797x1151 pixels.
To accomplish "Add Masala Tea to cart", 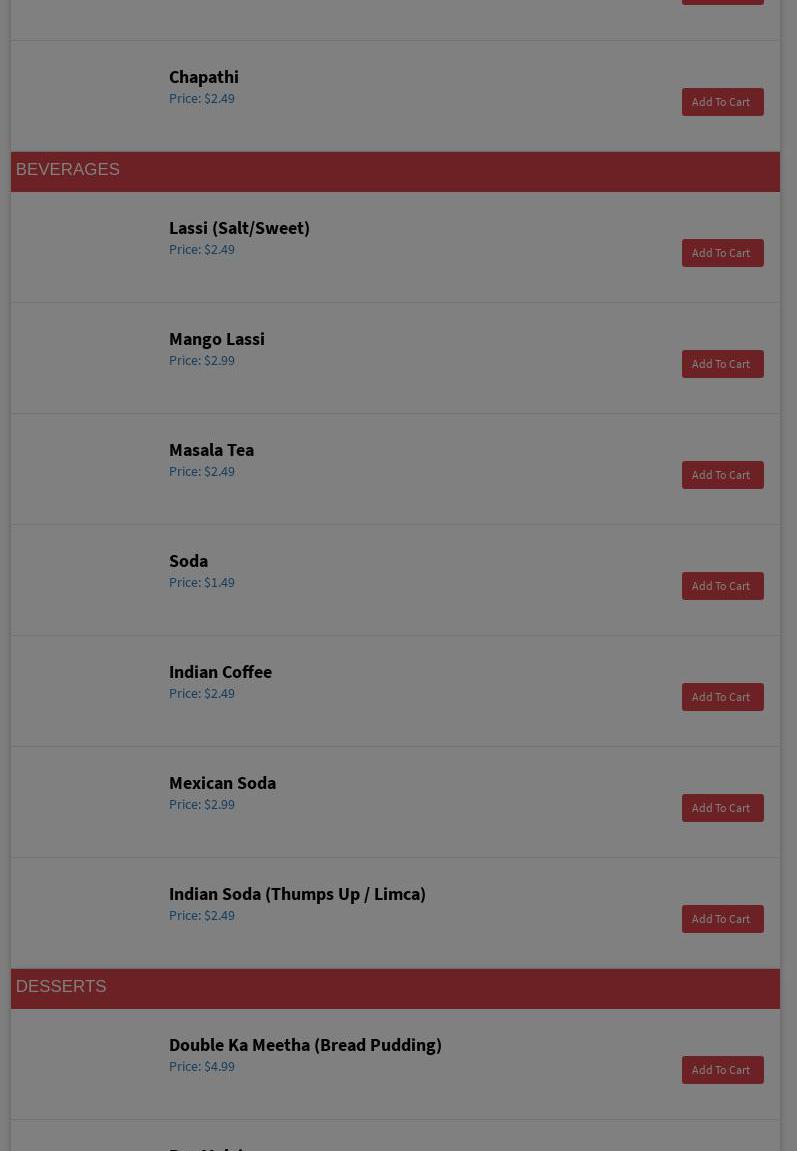I will click(722, 475).
